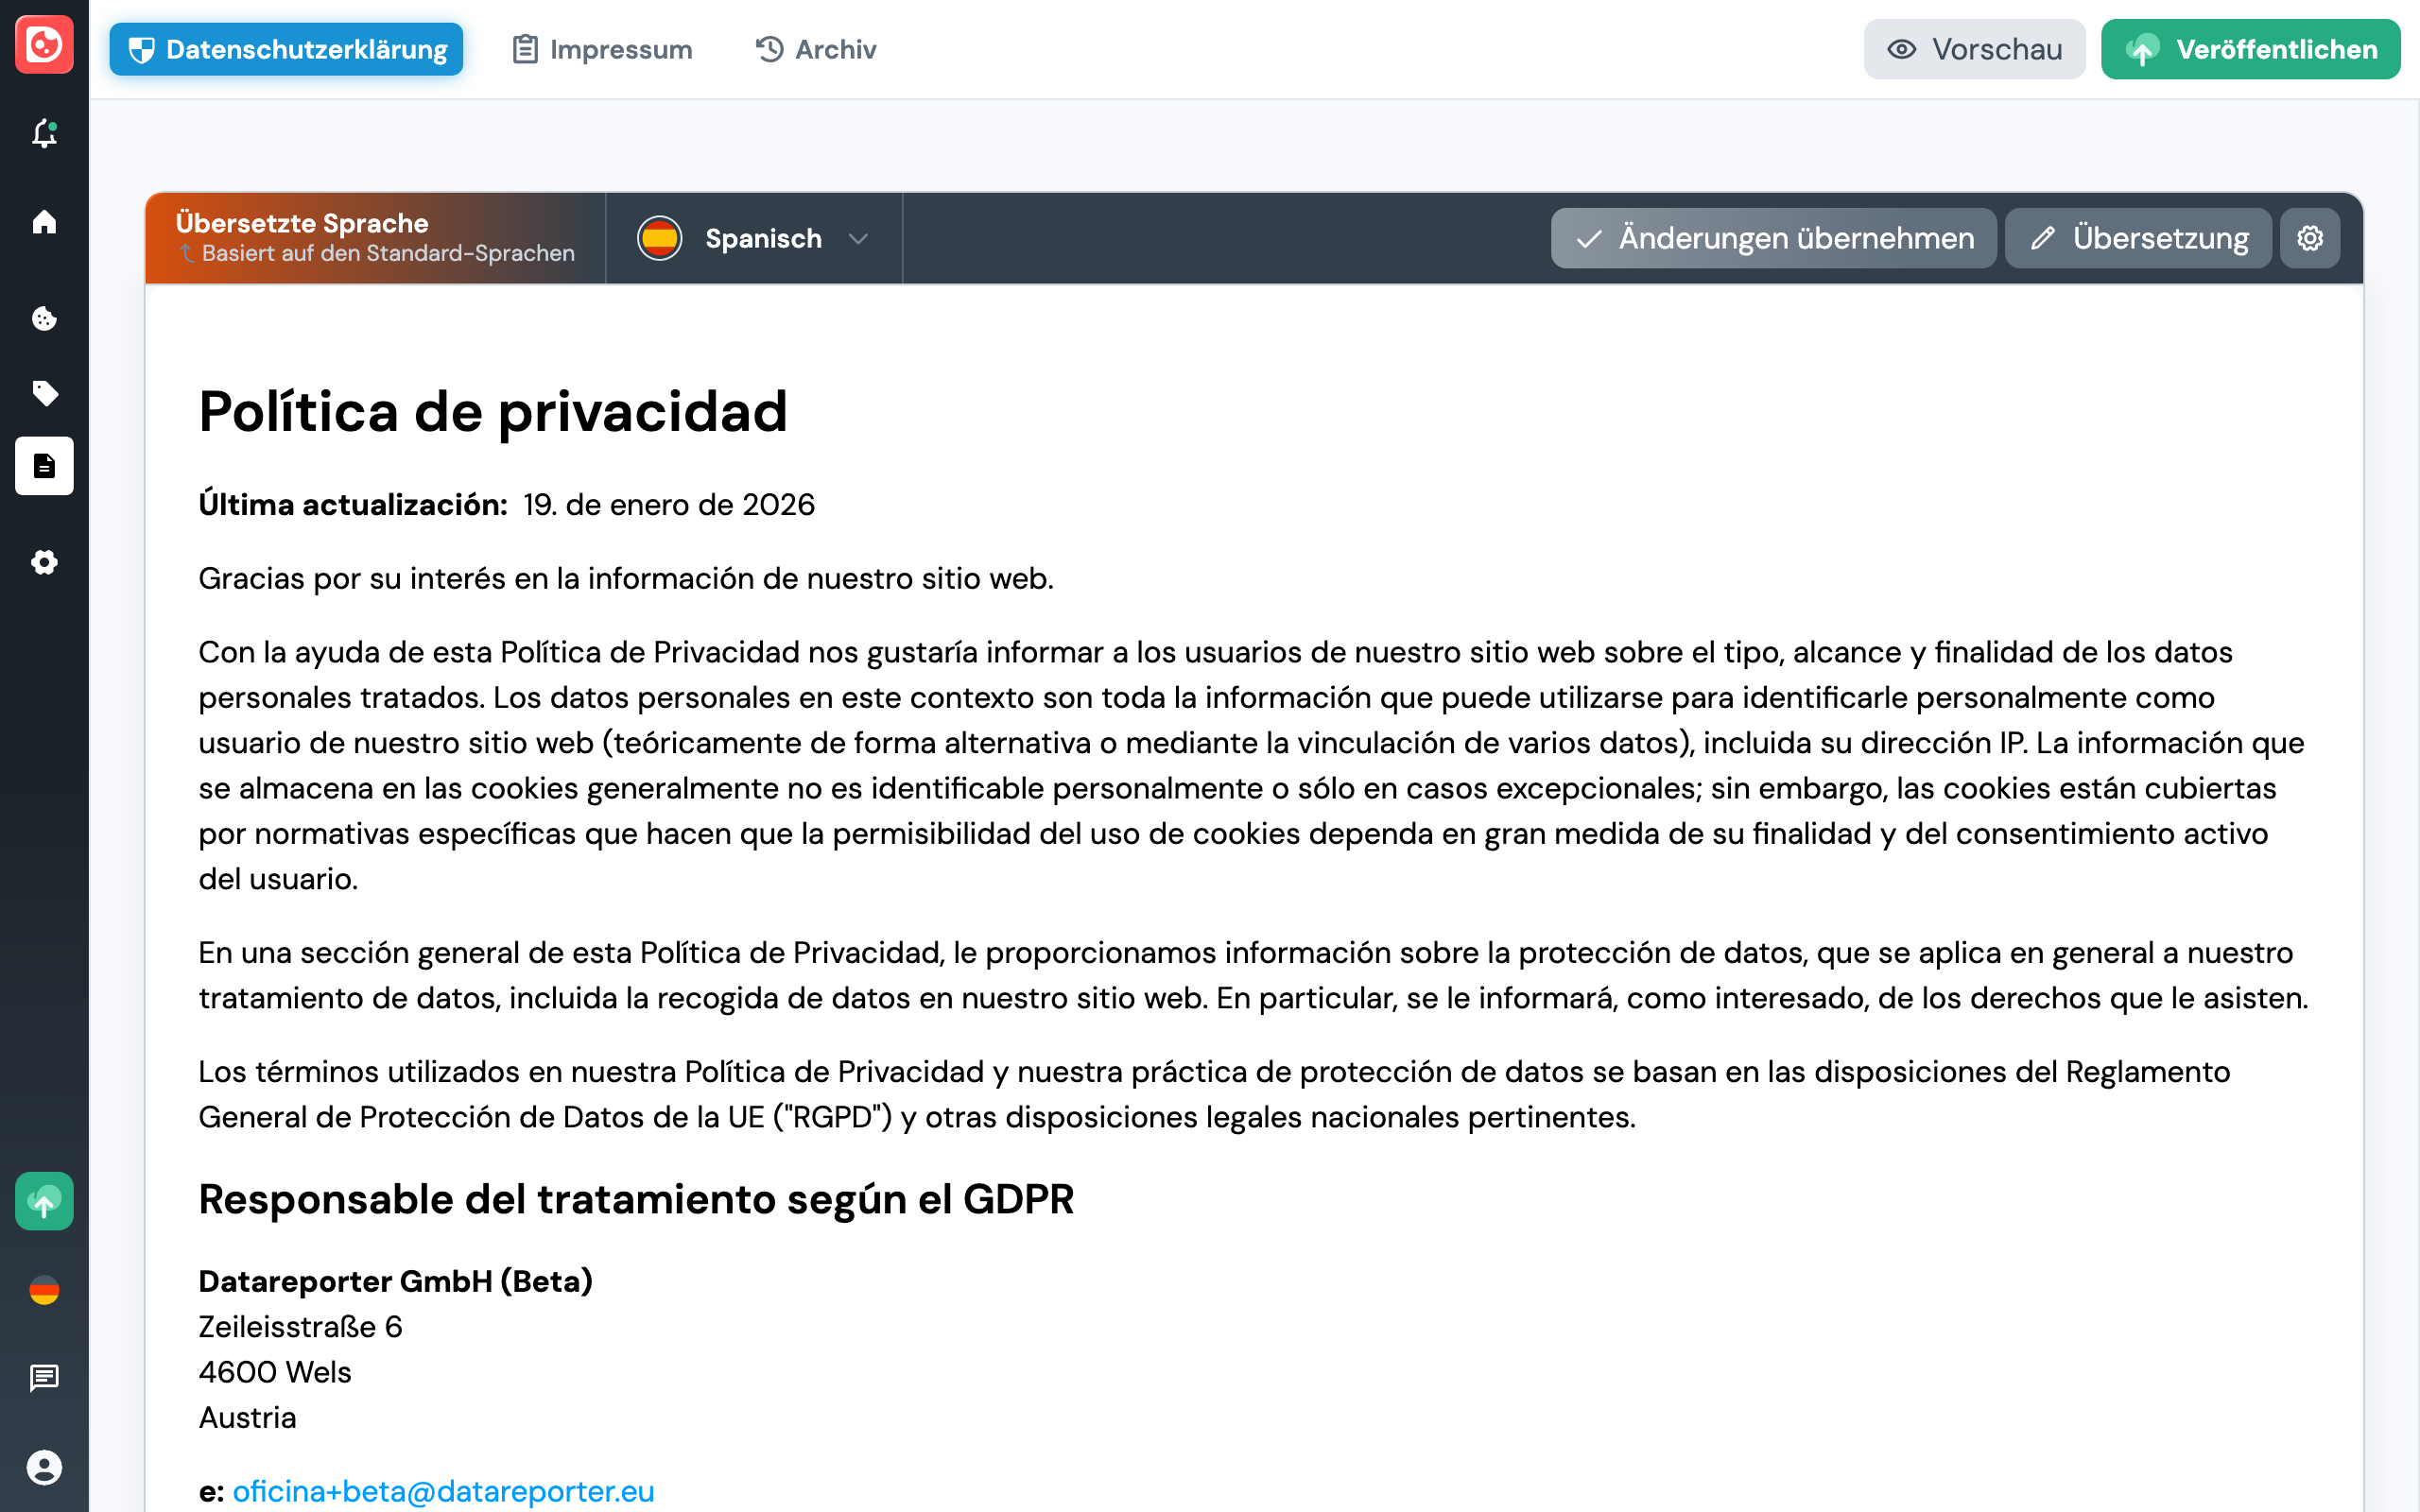Open the oficina+beta@datareporter.eu email link
2420x1512 pixels.
point(443,1490)
